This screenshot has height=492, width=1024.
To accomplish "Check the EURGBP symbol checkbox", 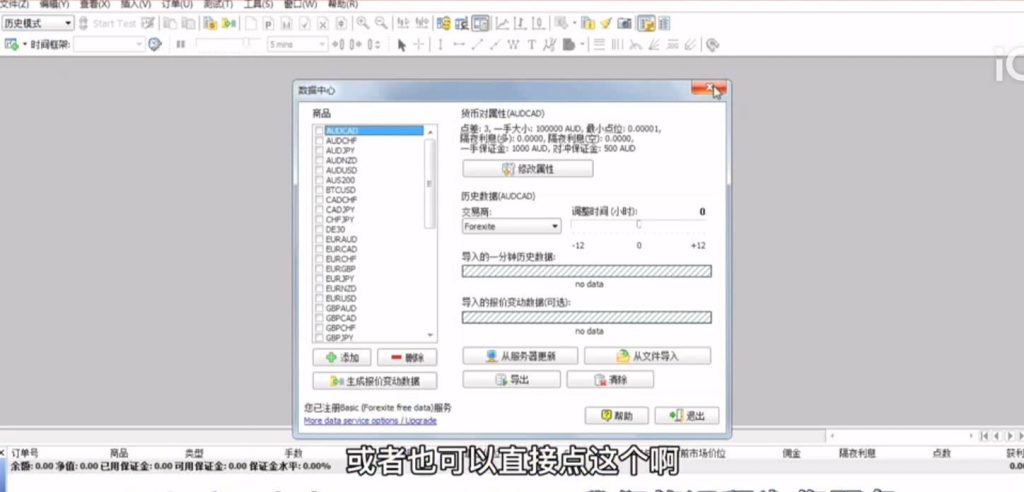I will pos(319,269).
